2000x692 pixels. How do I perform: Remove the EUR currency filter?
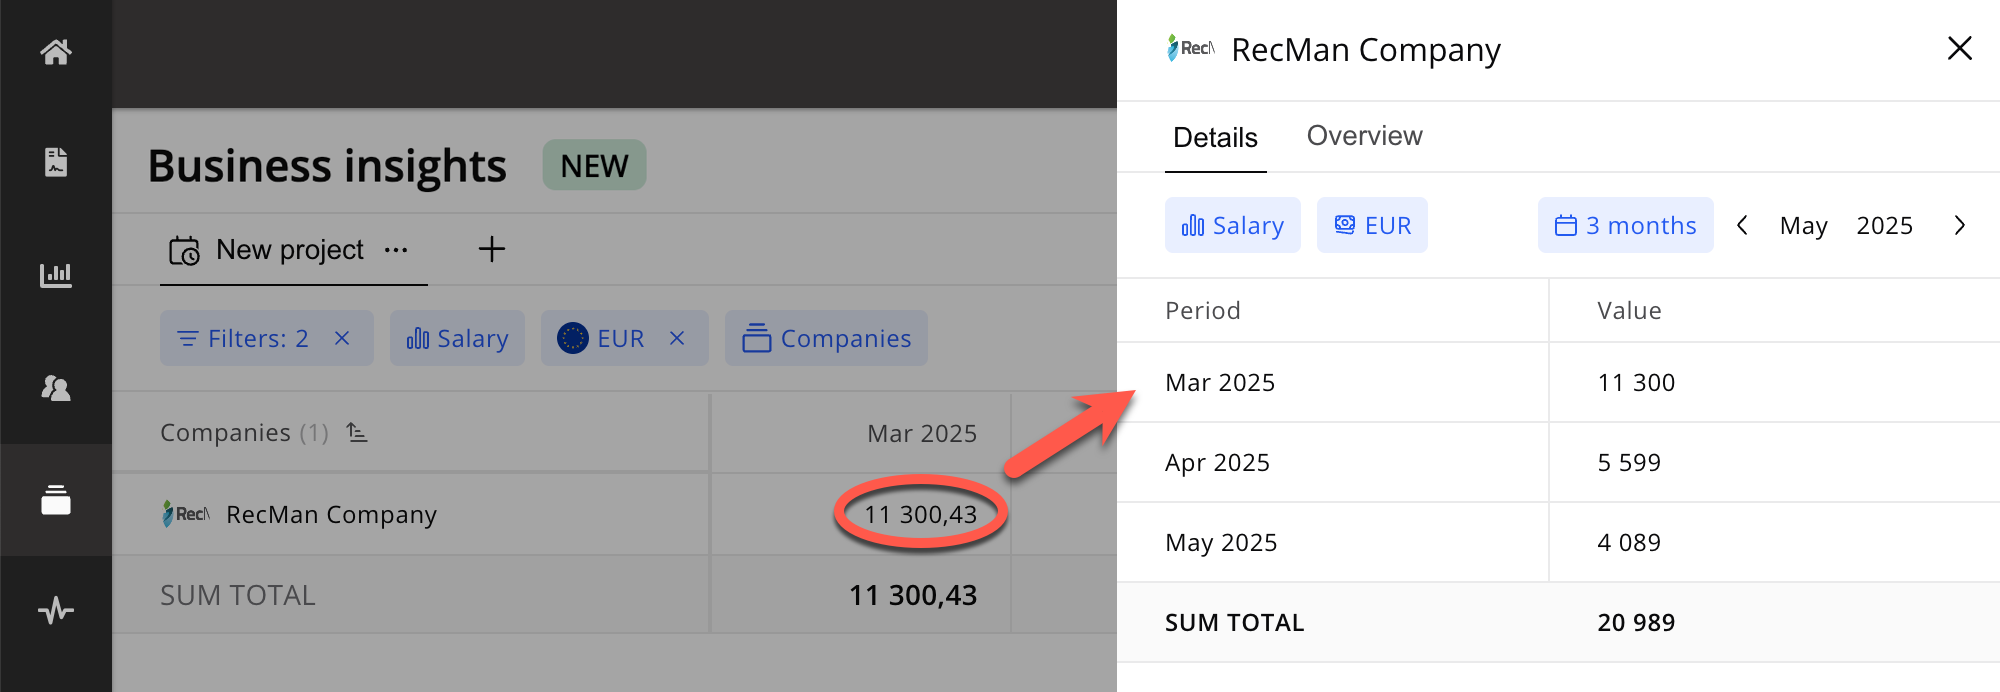tap(677, 338)
